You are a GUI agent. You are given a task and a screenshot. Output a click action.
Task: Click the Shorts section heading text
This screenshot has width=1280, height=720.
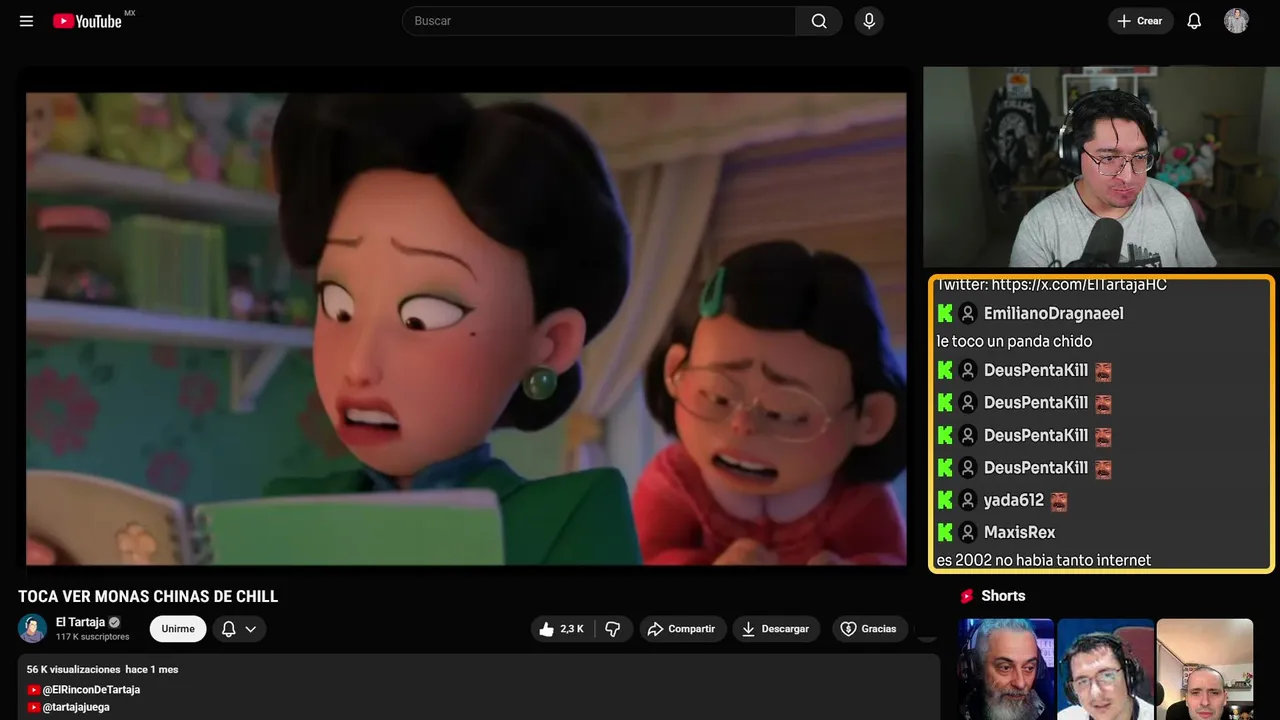pos(1003,596)
